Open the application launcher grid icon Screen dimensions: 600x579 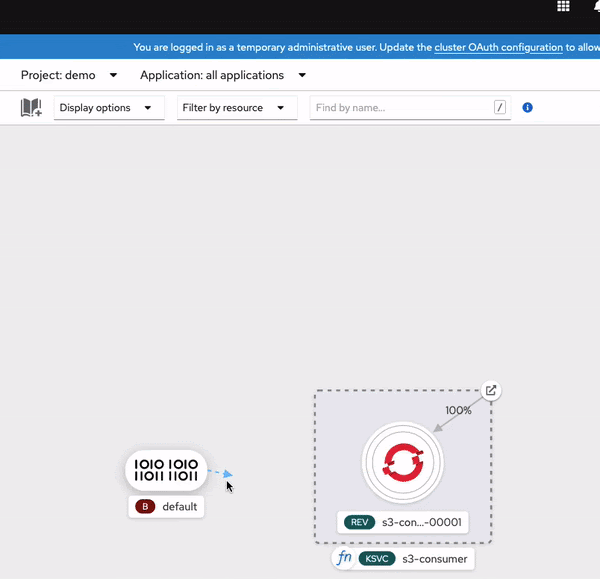coord(563,7)
